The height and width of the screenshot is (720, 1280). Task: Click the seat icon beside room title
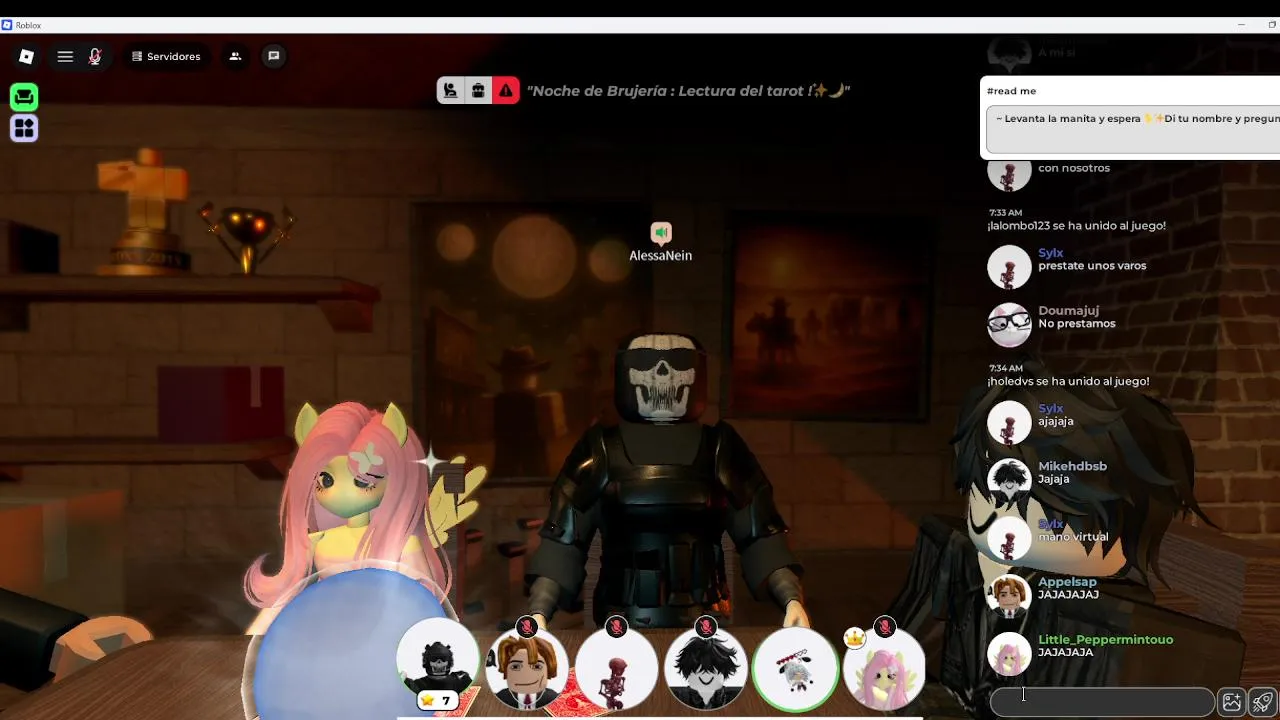coord(451,91)
